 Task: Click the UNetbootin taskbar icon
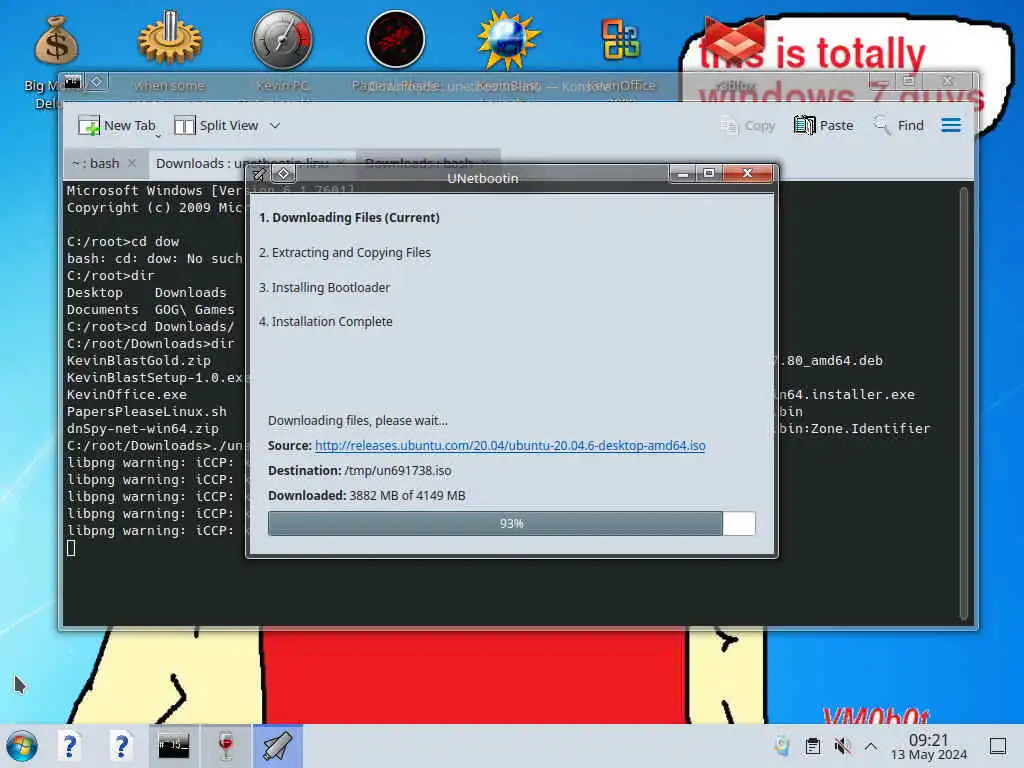[x=278, y=746]
